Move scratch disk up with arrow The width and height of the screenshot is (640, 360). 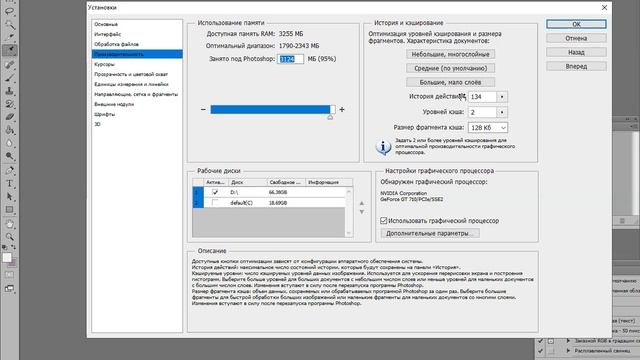pyautogui.click(x=361, y=203)
